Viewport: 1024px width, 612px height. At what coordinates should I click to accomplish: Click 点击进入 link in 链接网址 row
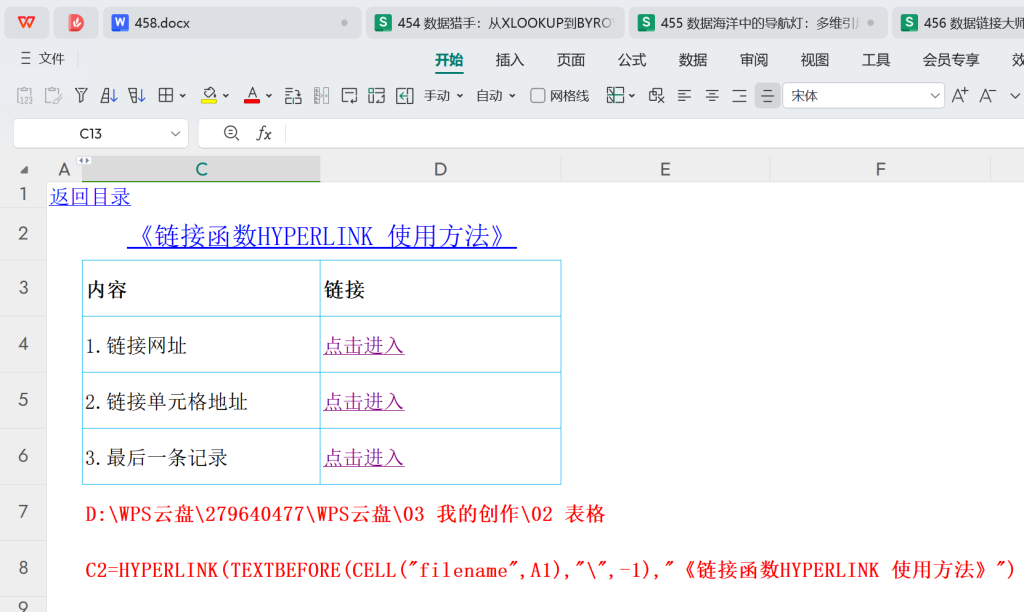coord(364,346)
